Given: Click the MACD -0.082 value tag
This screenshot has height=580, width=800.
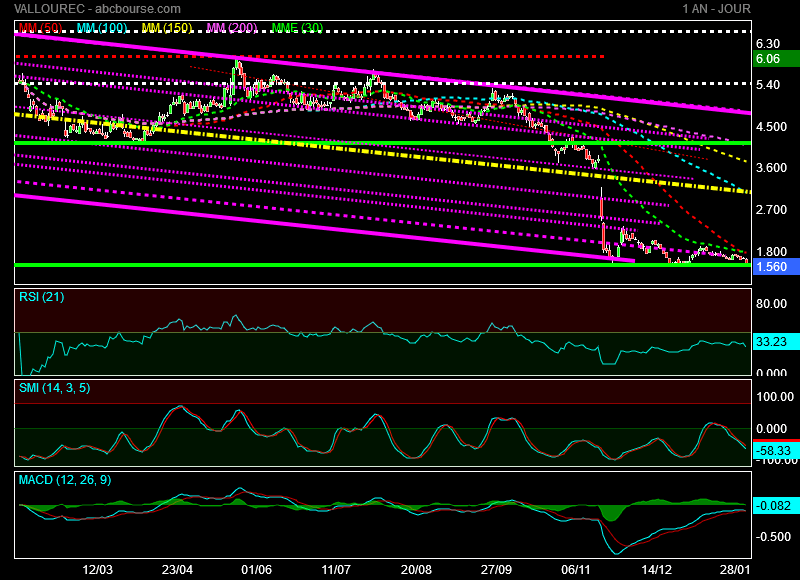Looking at the screenshot, I should (772, 505).
